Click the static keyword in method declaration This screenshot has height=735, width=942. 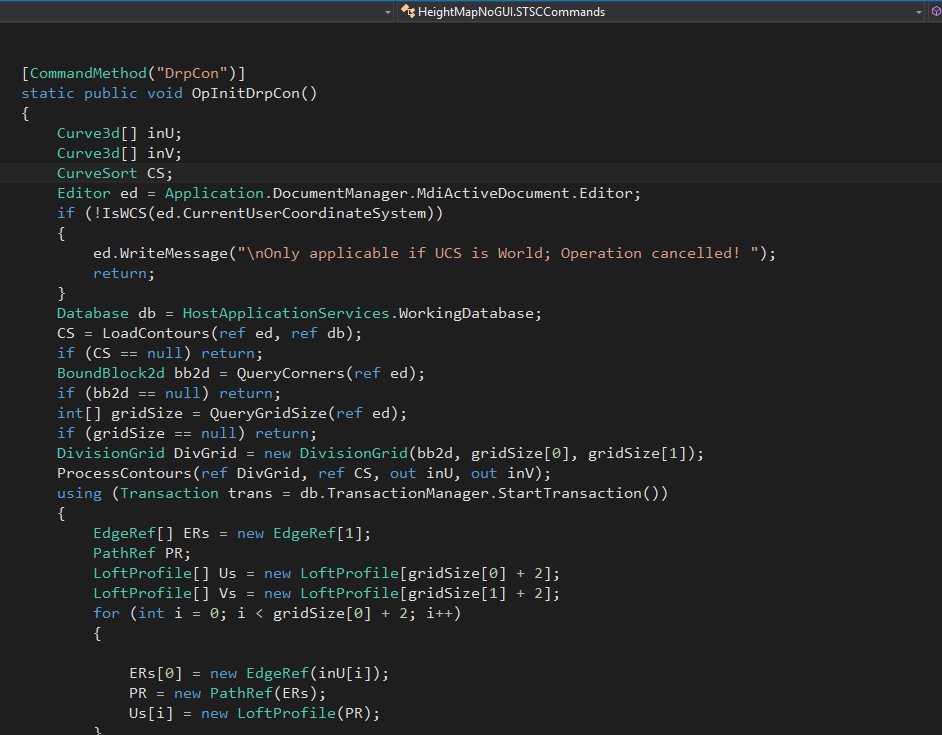pyautogui.click(x=48, y=93)
